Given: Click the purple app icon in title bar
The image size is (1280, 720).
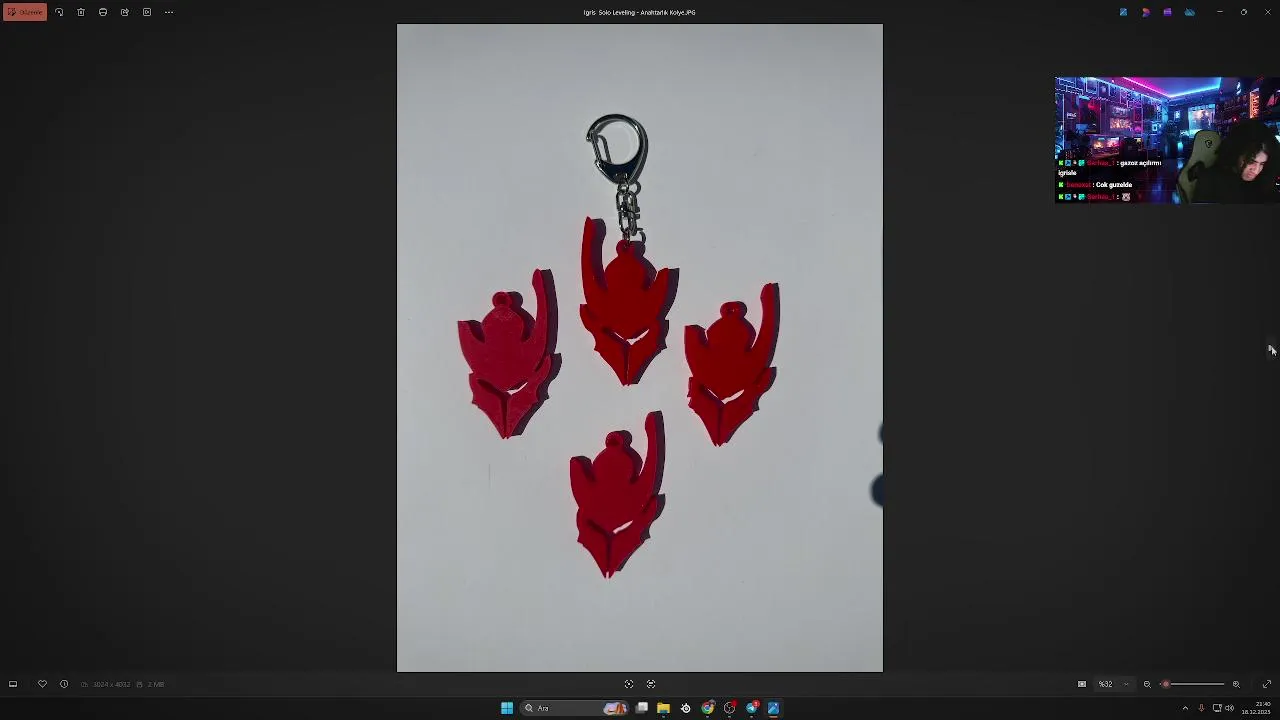Looking at the screenshot, I should point(1167,12).
